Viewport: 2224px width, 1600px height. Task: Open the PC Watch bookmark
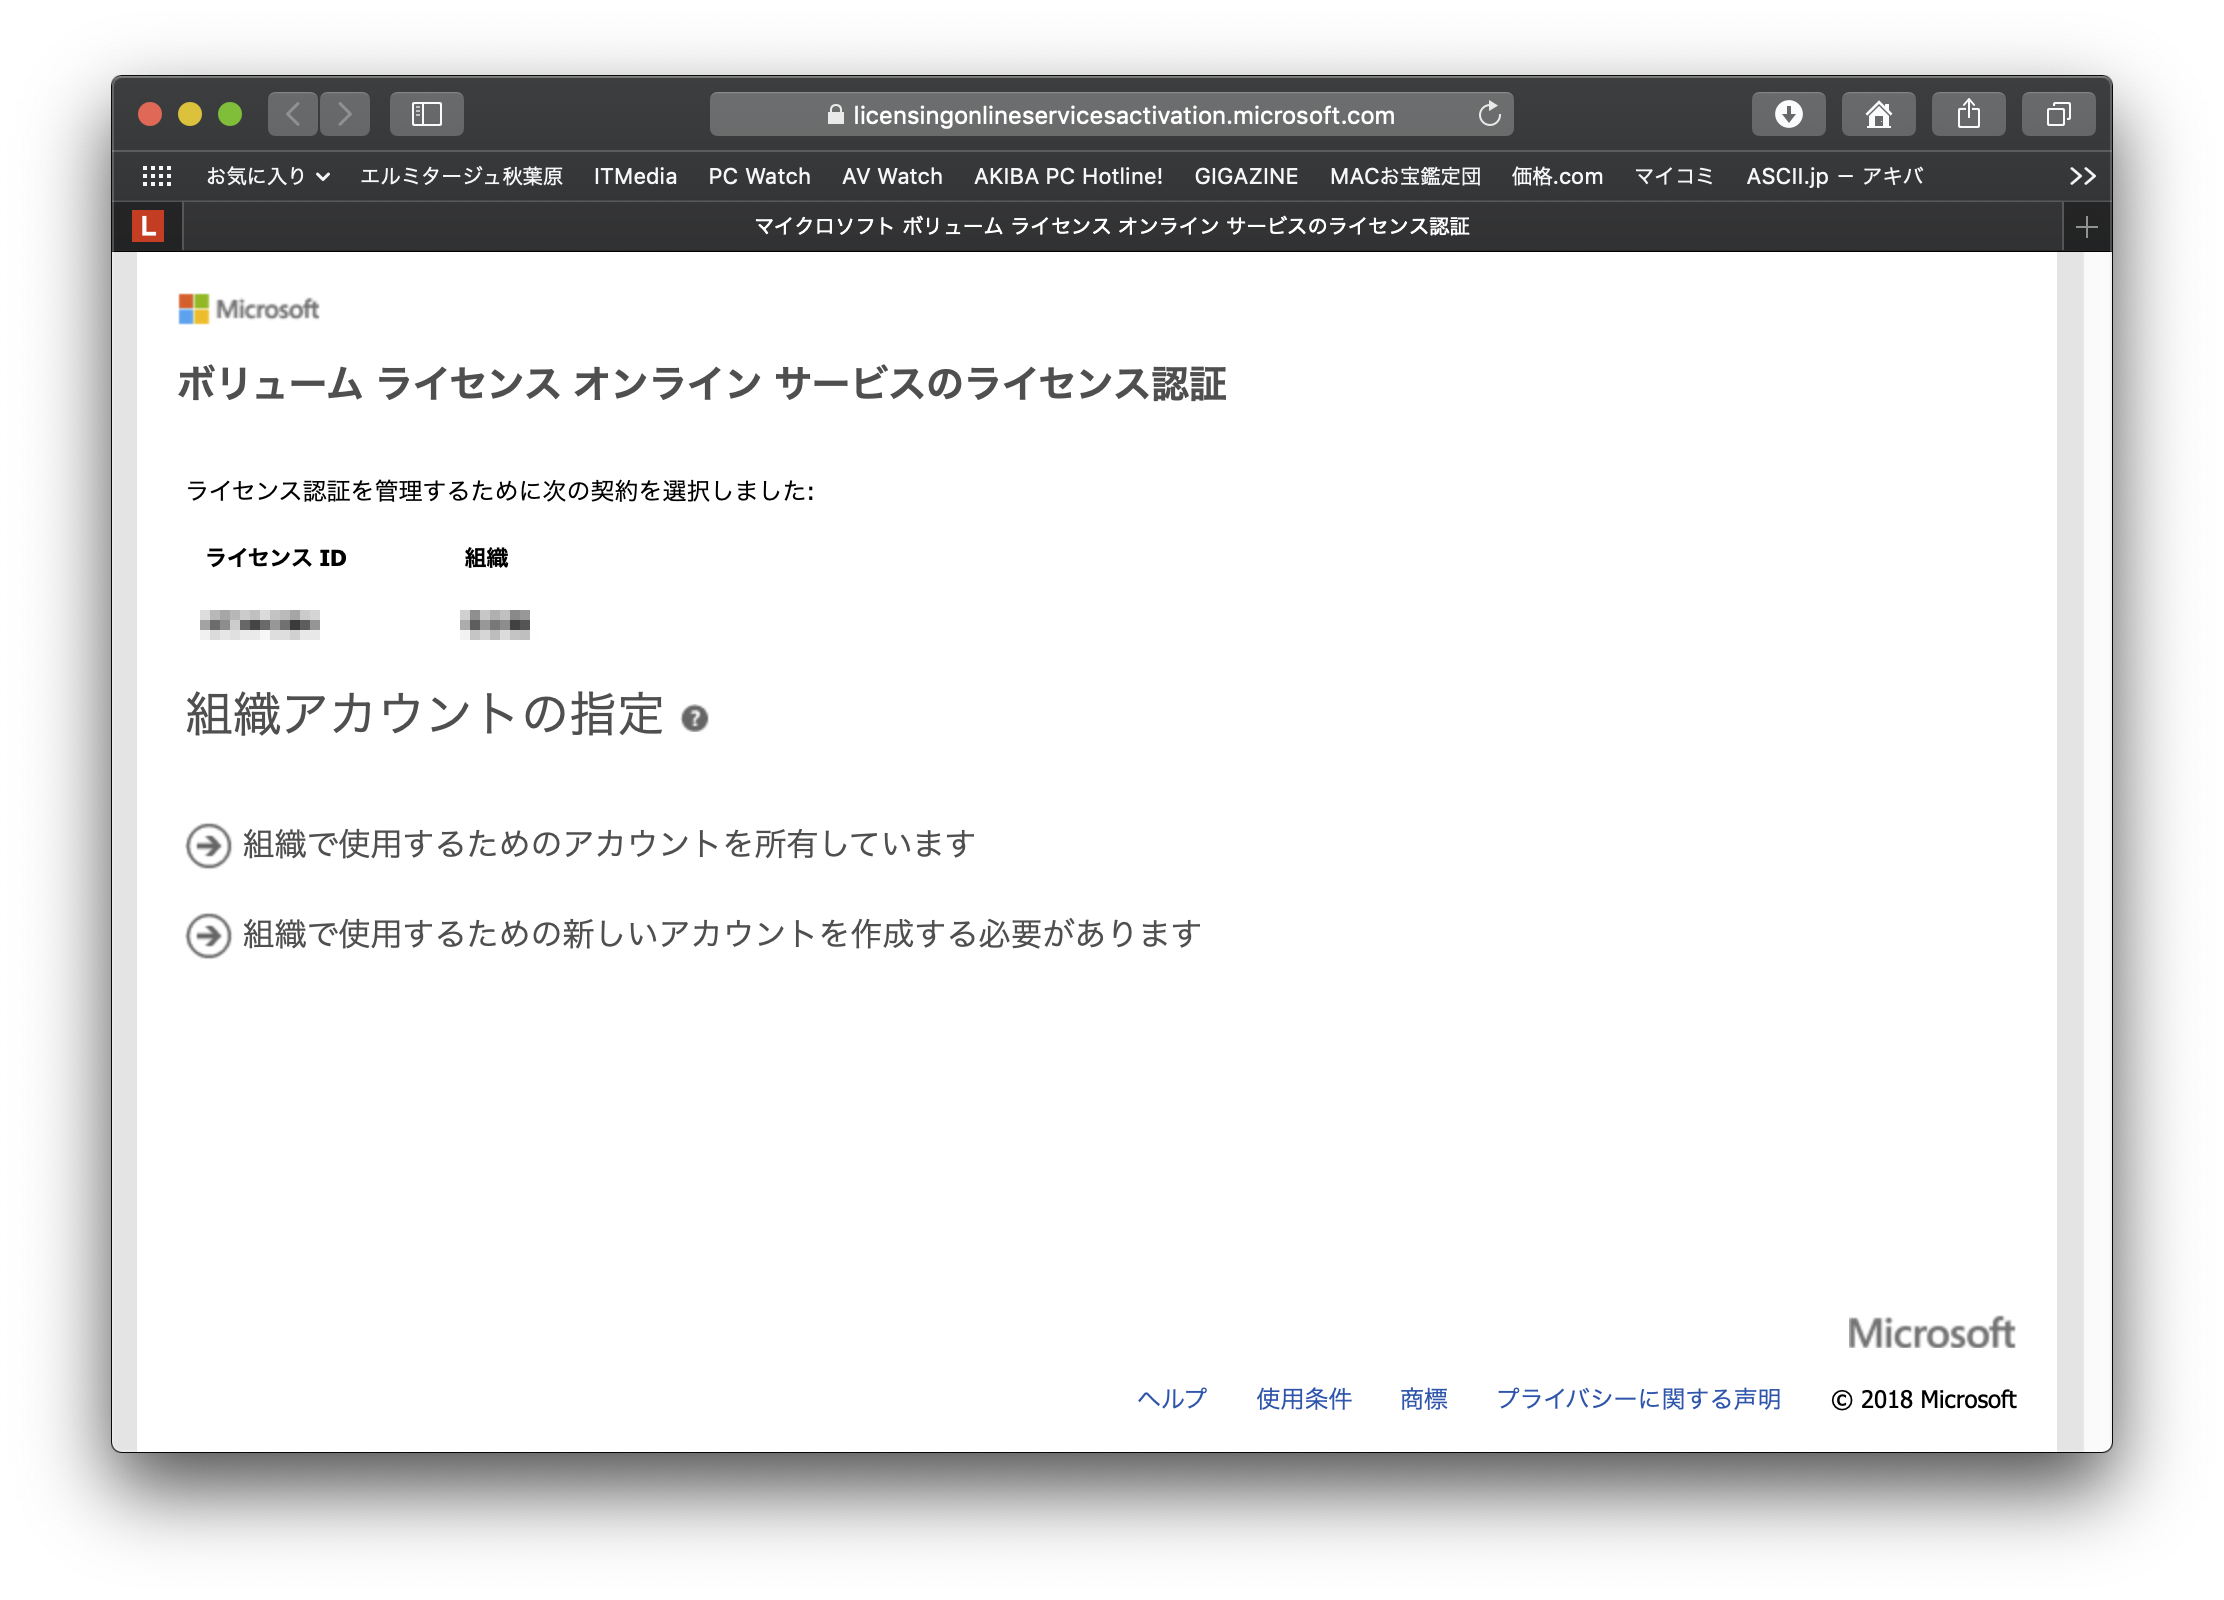tap(759, 176)
